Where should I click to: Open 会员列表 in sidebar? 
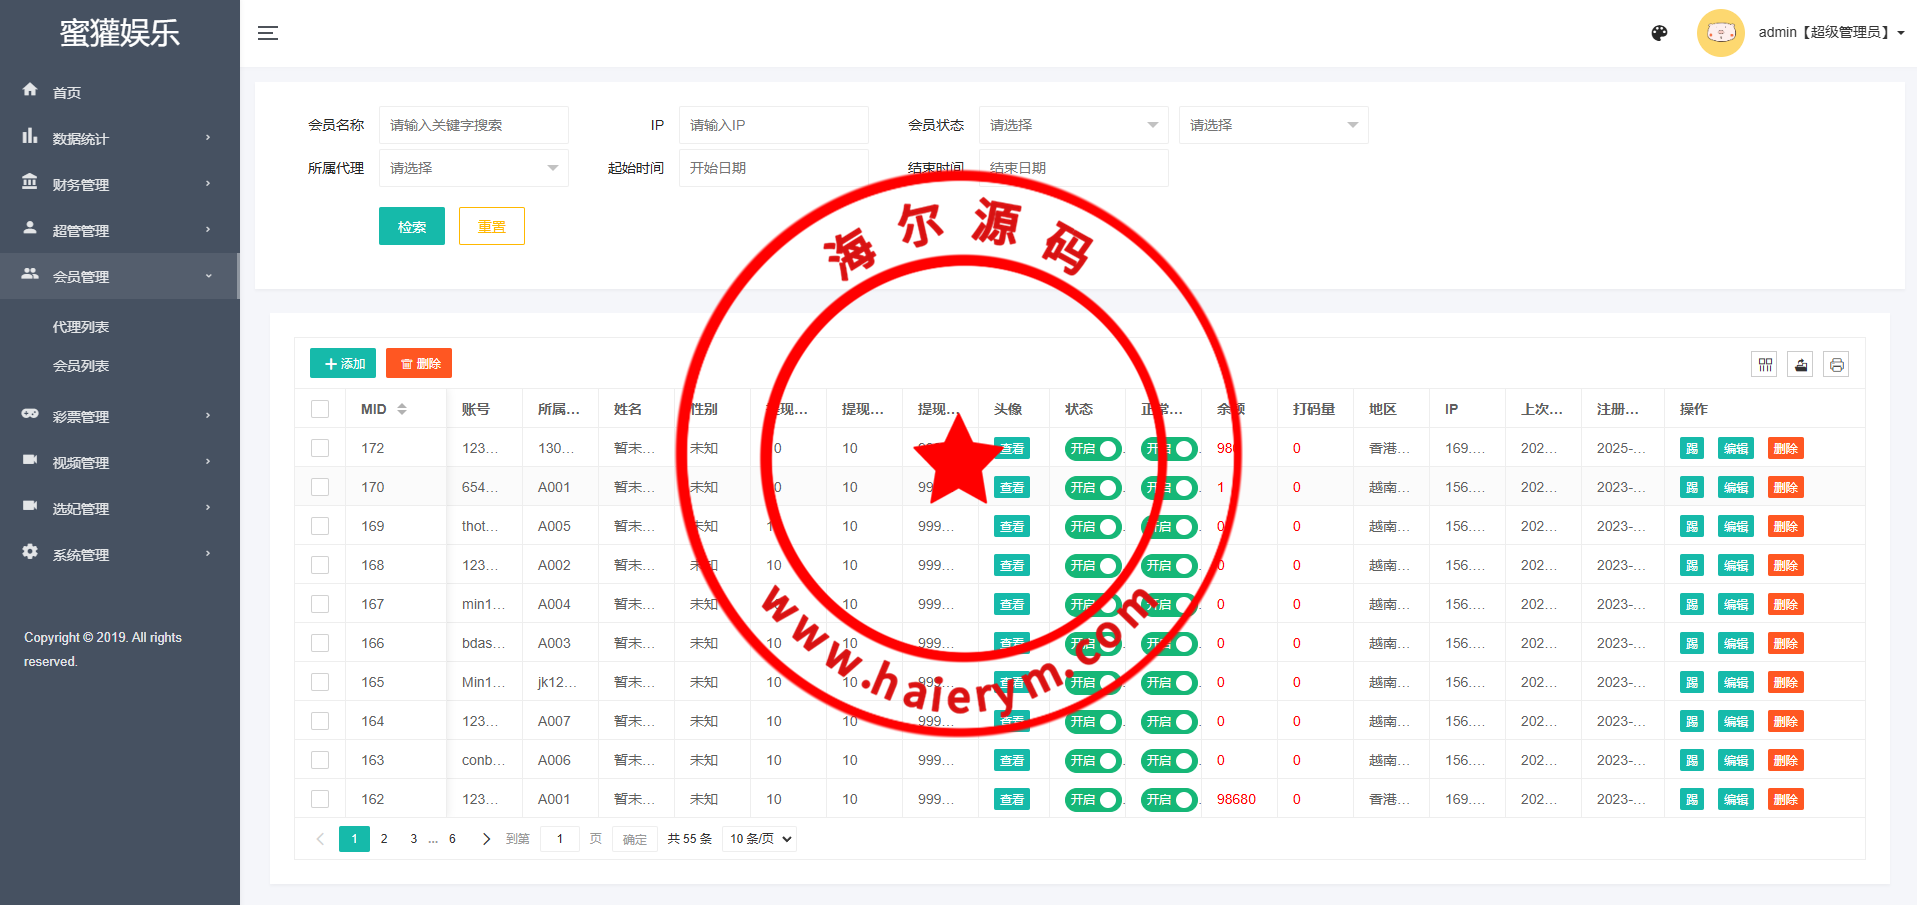pos(81,366)
